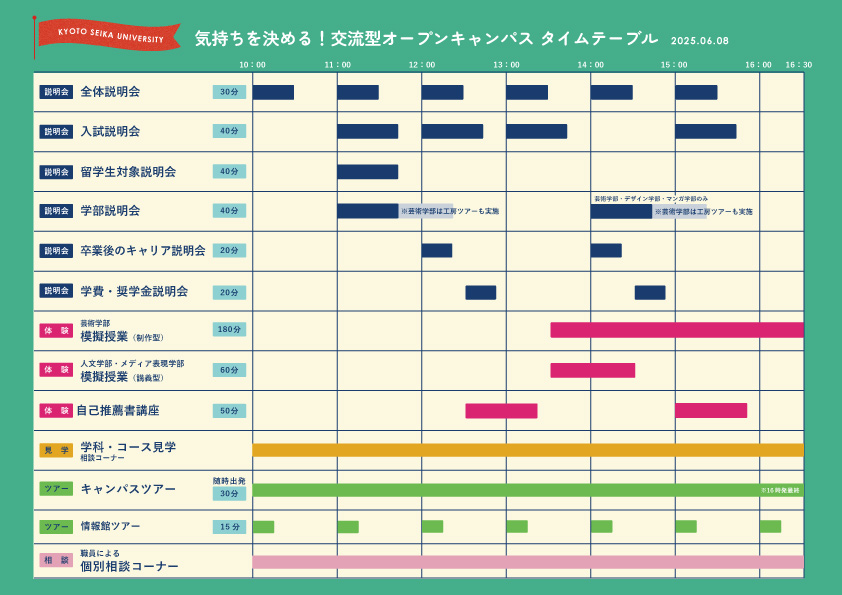Click the 50分 duration badge
842x595 pixels.
229,411
